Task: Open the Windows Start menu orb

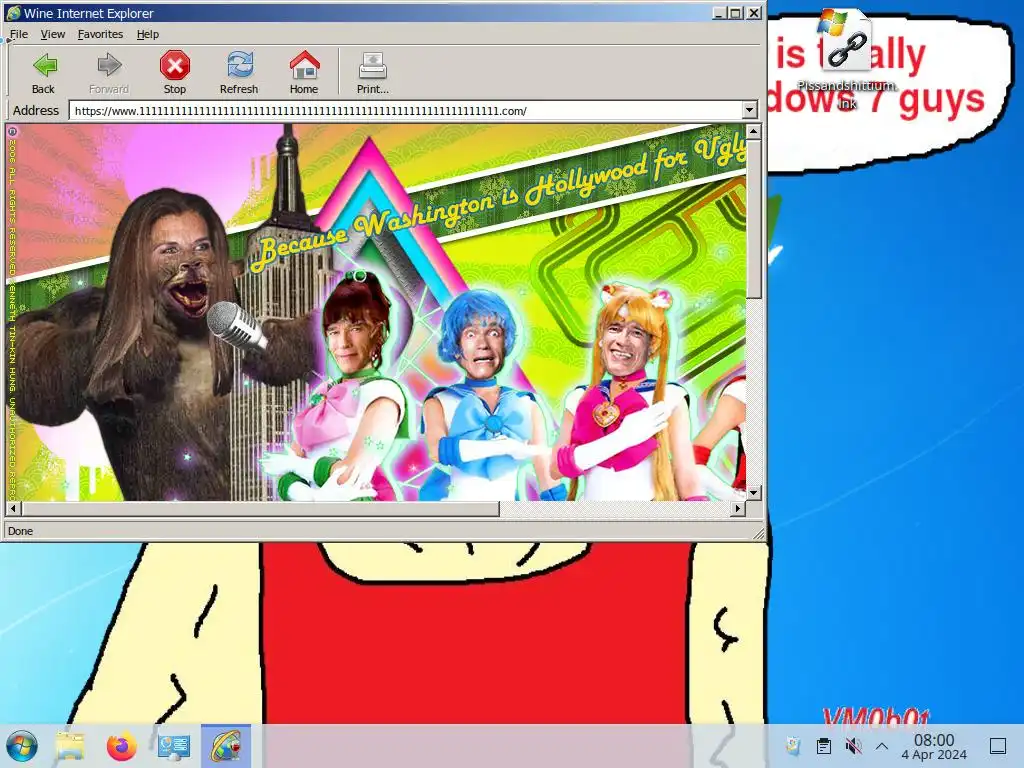Action: tap(22, 746)
